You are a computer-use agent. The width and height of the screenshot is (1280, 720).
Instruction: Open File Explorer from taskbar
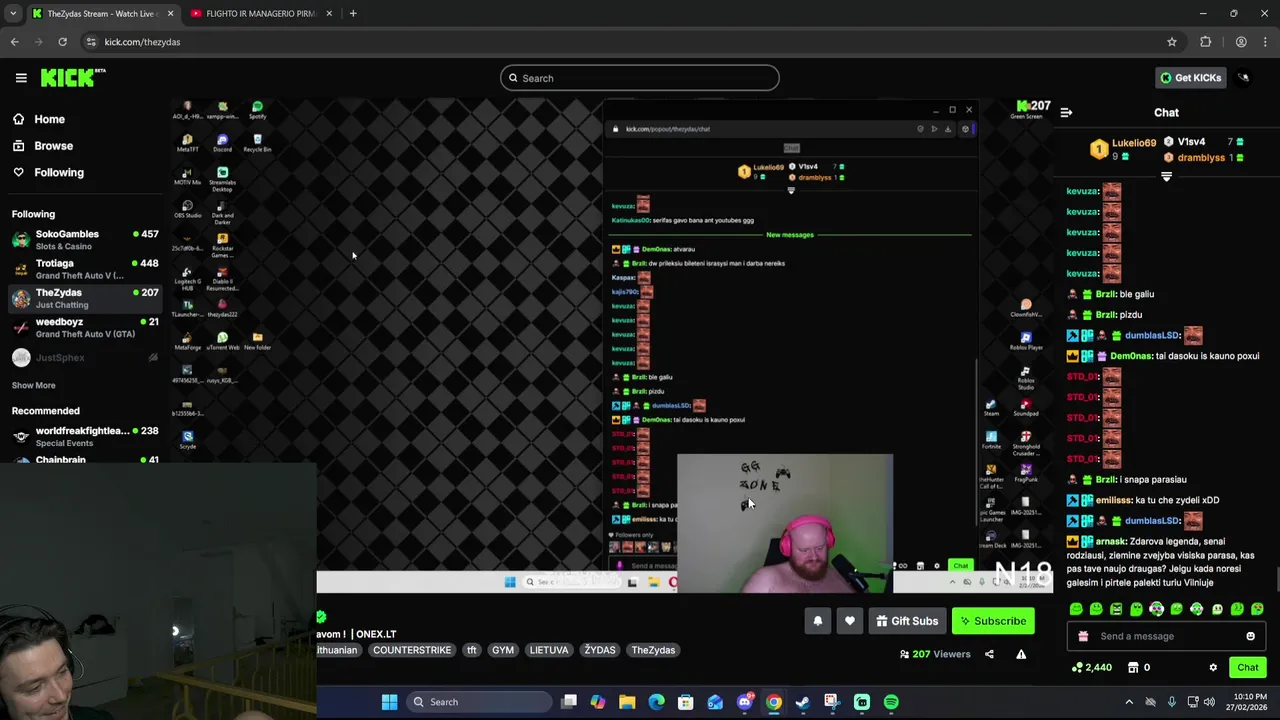click(627, 702)
